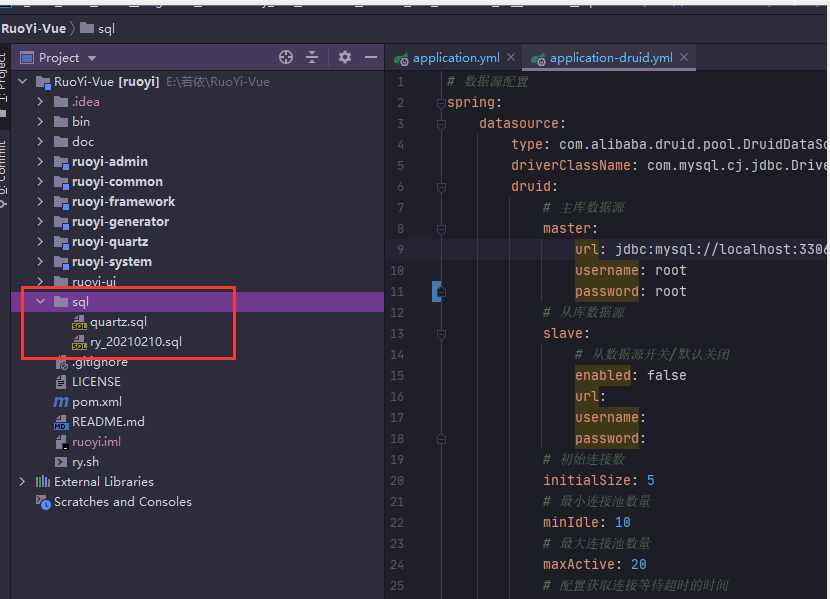This screenshot has width=830, height=599.
Task: Select the ry.sh script file
Action: tap(85, 462)
